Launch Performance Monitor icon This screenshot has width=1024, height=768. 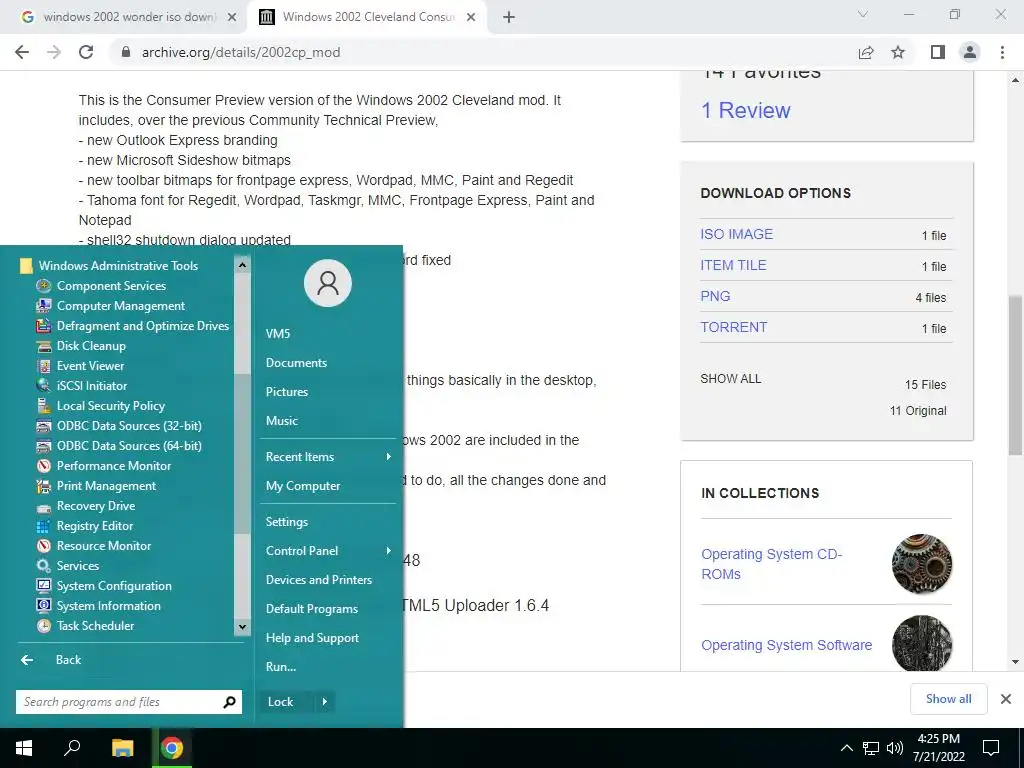coord(44,466)
